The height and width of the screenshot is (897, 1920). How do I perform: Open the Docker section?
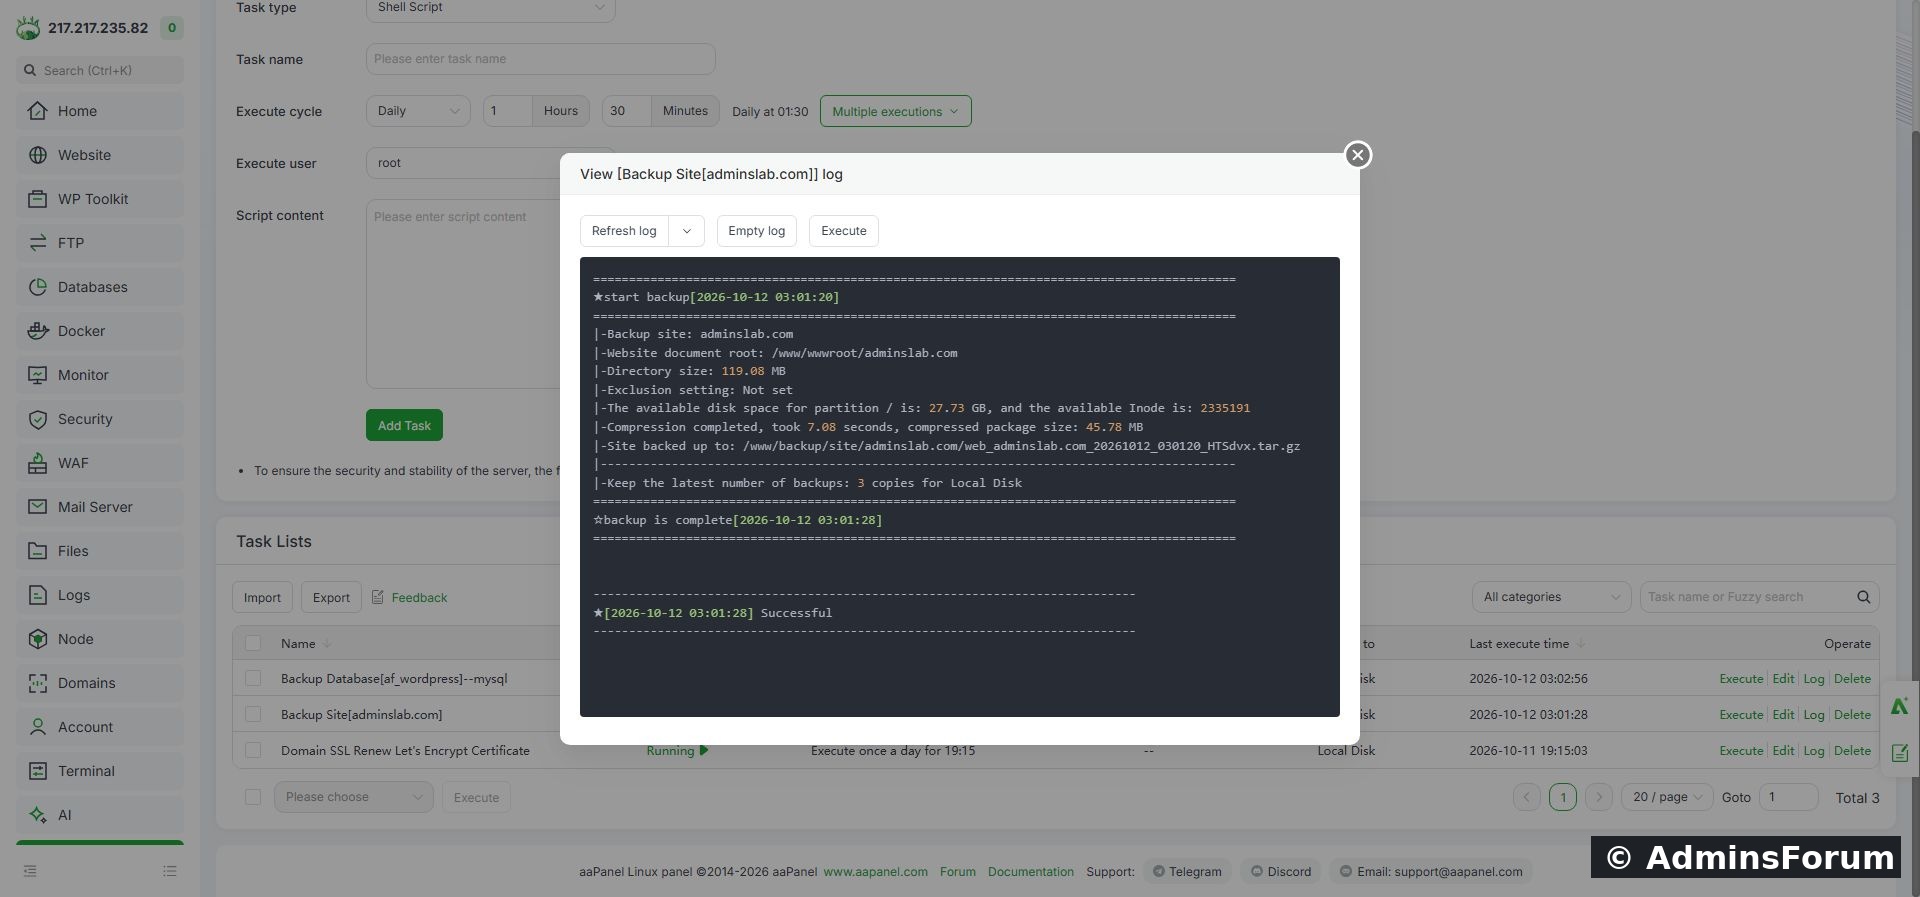(x=100, y=331)
